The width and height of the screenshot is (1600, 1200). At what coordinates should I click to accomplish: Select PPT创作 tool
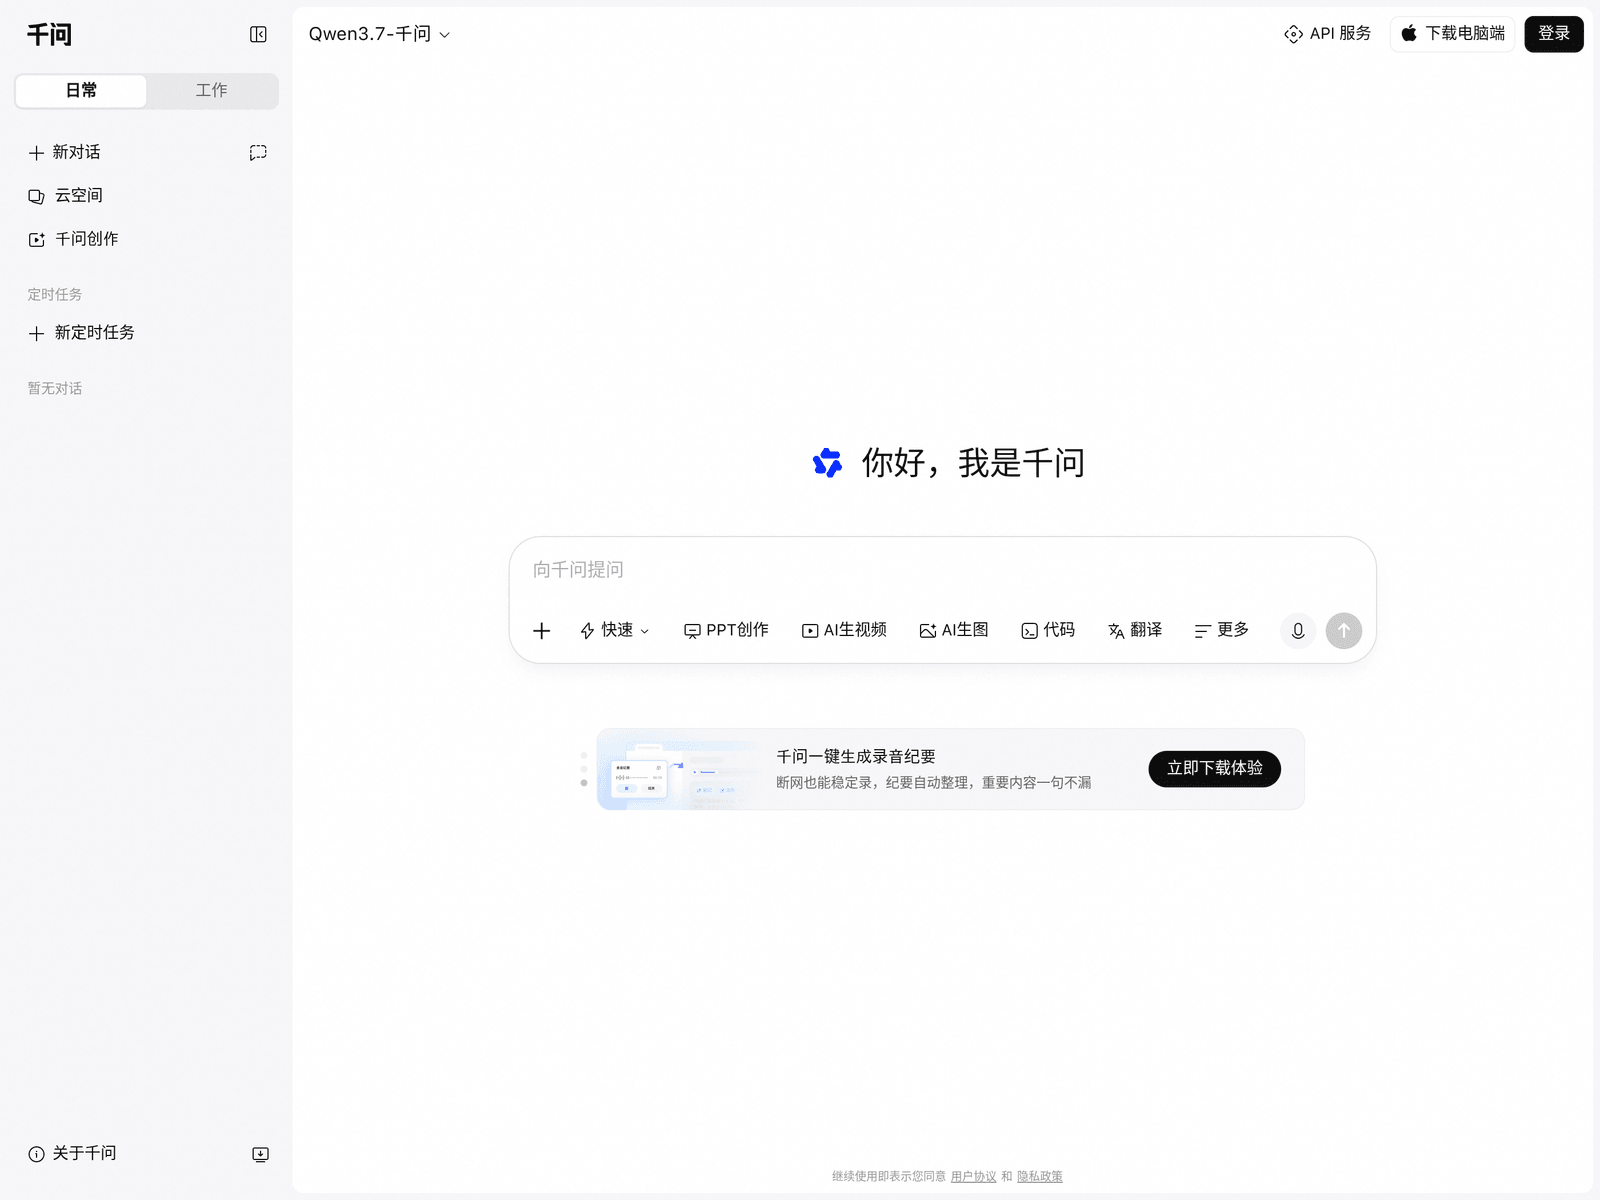click(x=726, y=631)
